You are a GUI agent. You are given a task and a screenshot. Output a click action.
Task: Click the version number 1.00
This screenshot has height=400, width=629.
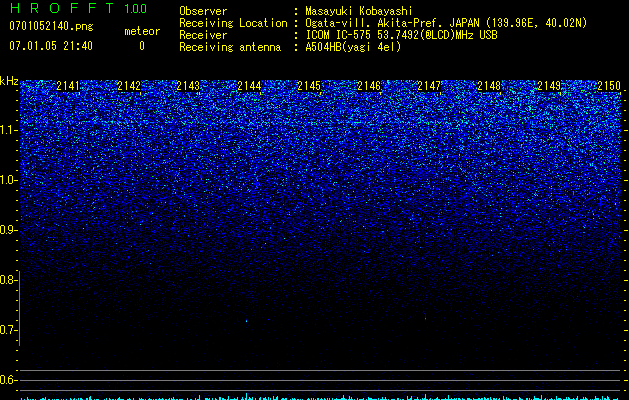pyautogui.click(x=136, y=8)
